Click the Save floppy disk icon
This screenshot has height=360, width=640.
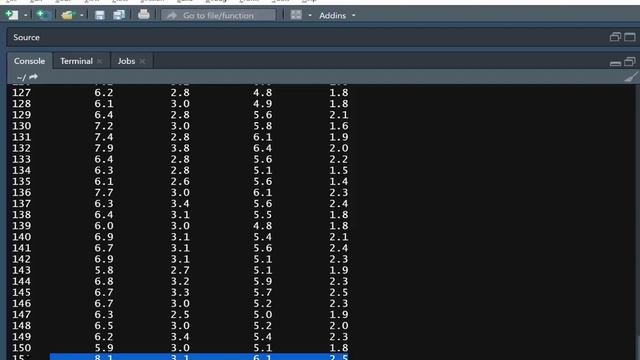coord(100,16)
